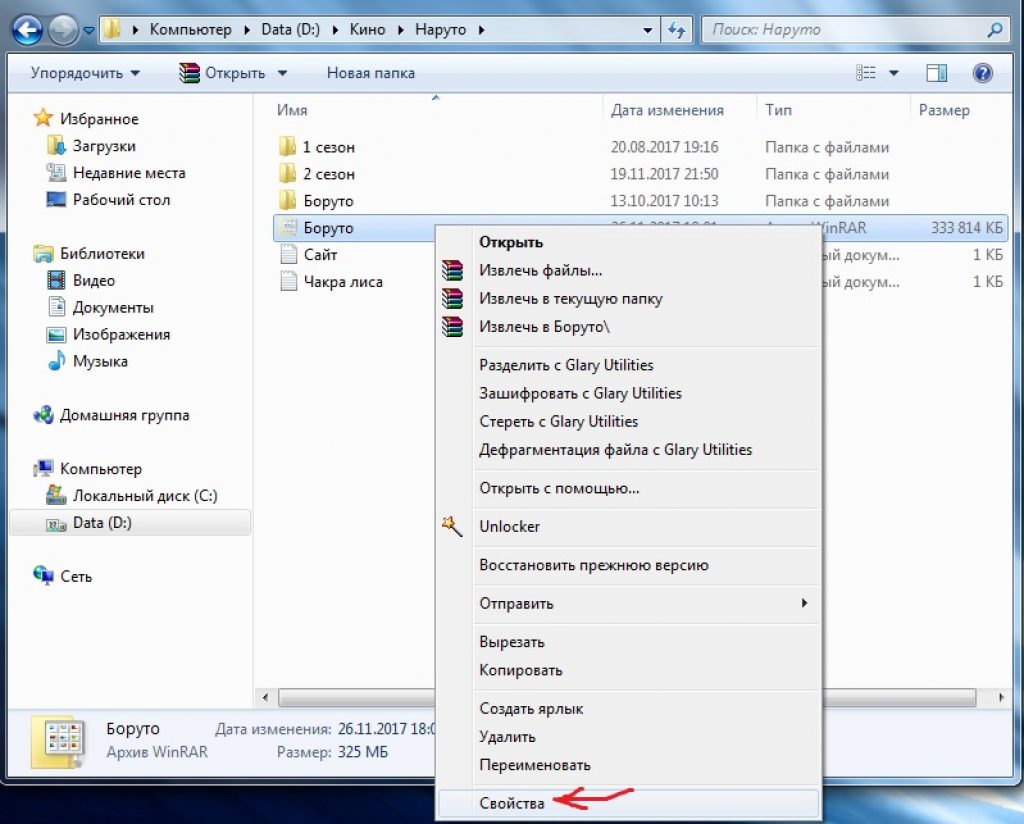Open address bar history dropdown arrow
Viewport: 1024px width, 824px height.
point(647,30)
